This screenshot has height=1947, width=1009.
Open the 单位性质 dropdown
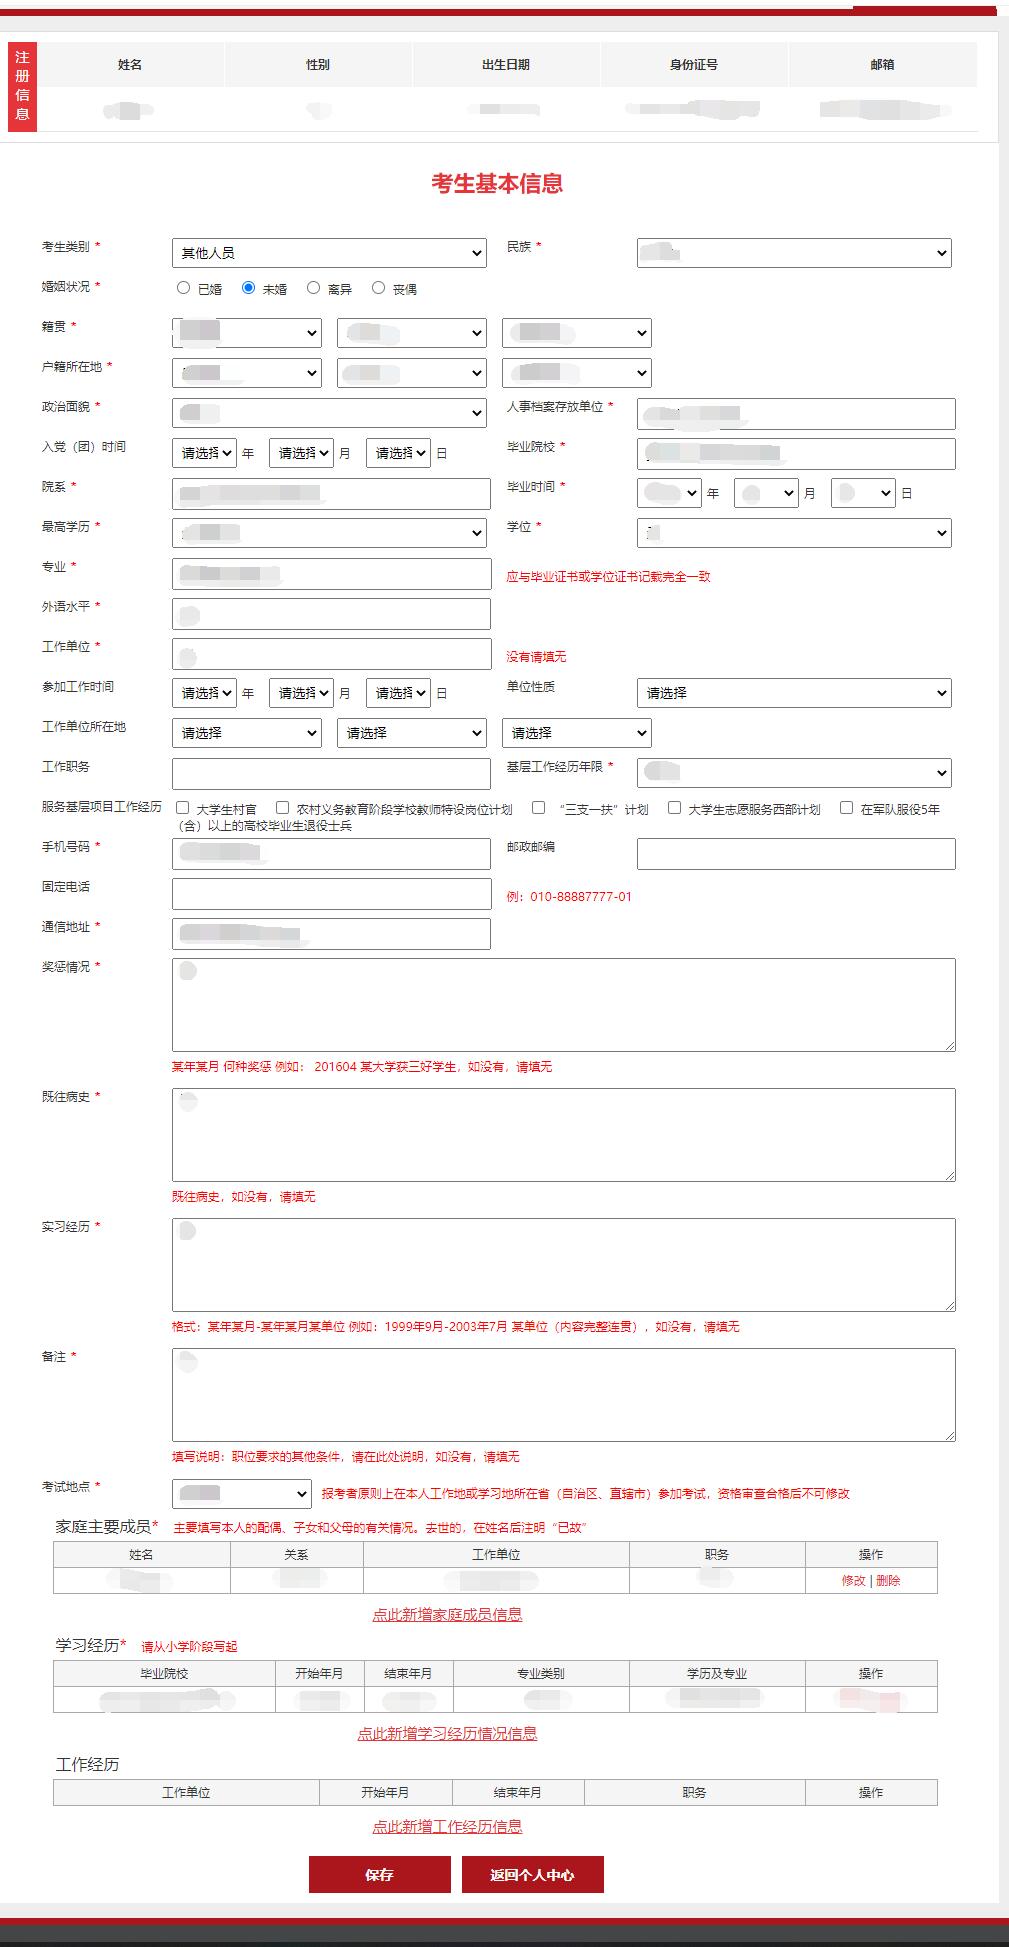coord(794,693)
